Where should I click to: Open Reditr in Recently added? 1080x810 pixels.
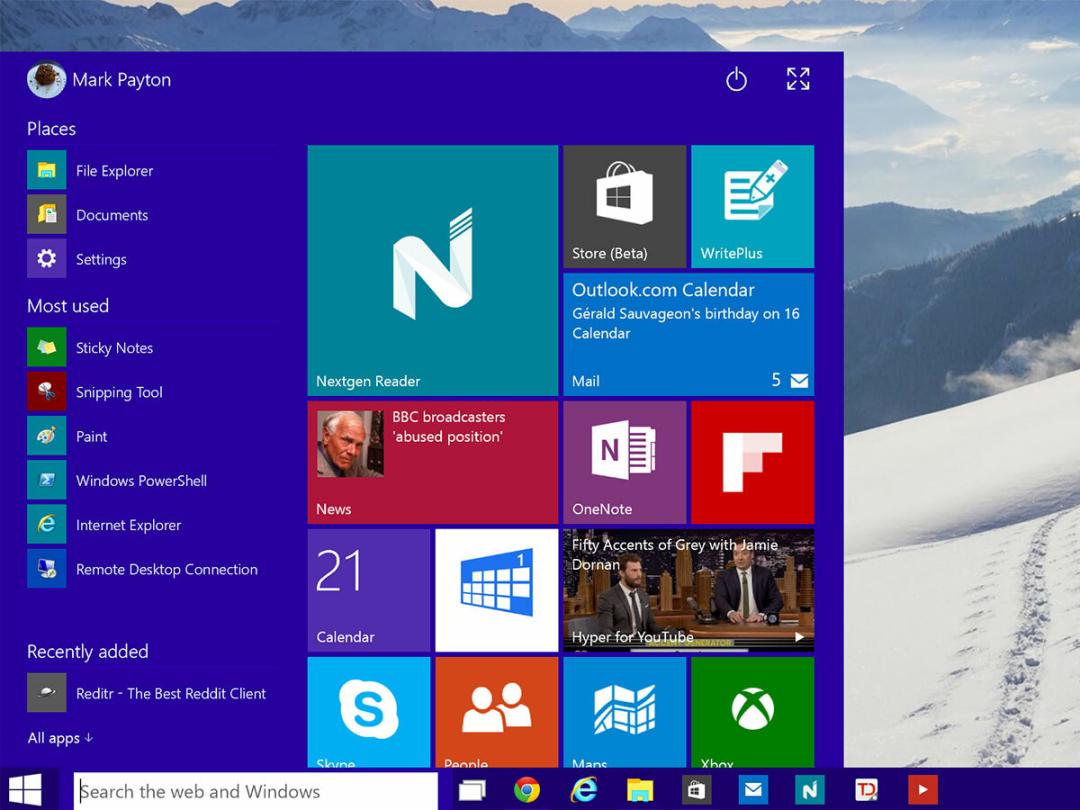(170, 693)
